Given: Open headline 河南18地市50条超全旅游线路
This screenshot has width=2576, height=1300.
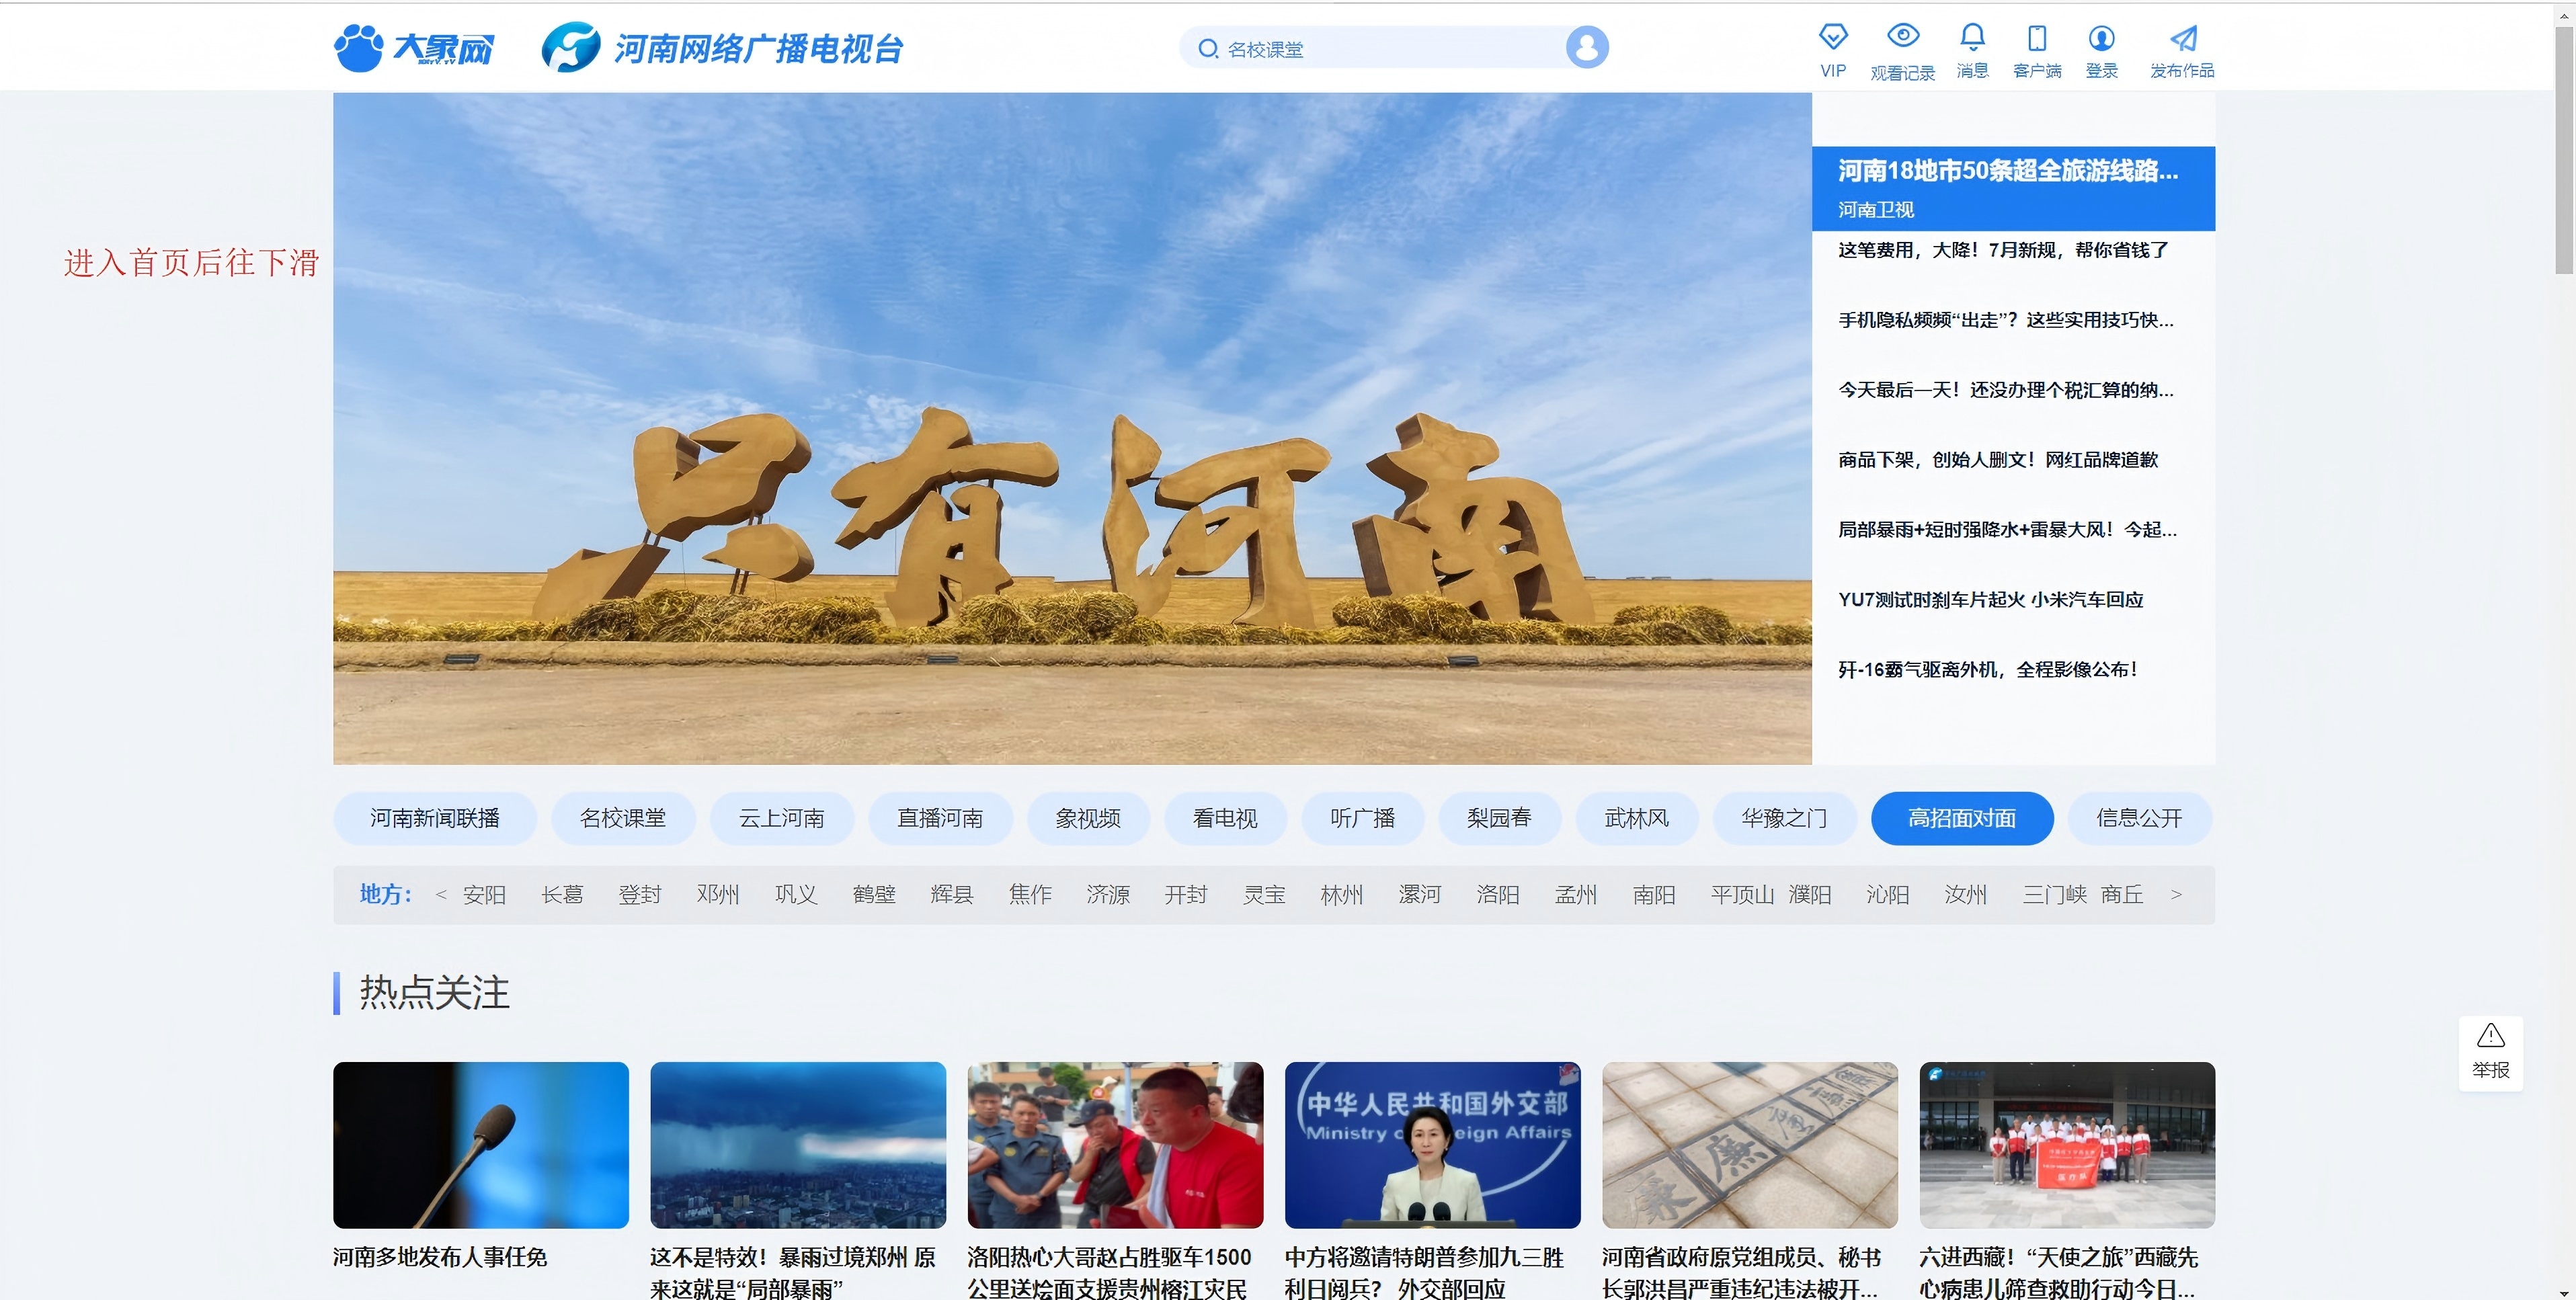Looking at the screenshot, I should tap(2007, 172).
